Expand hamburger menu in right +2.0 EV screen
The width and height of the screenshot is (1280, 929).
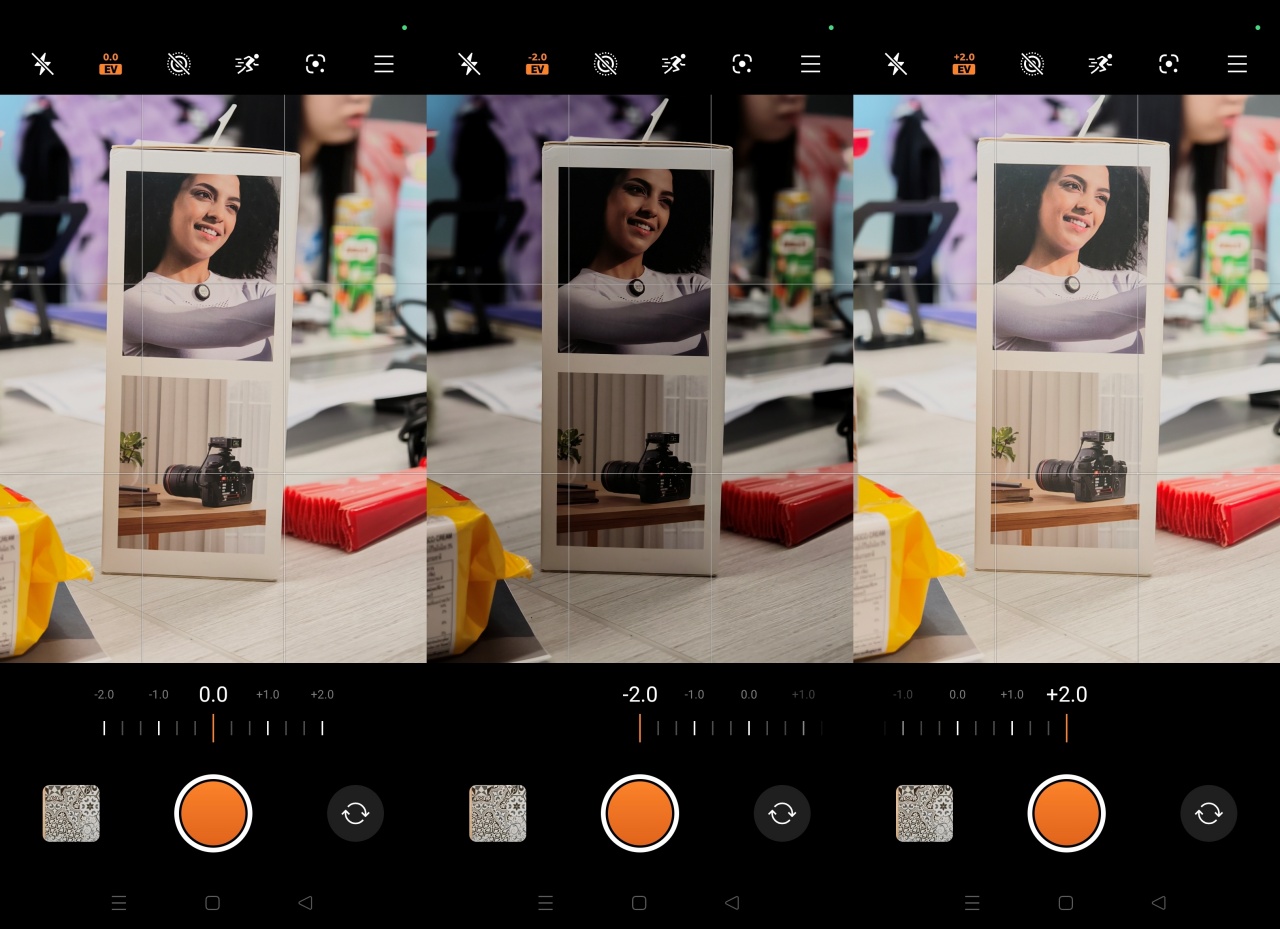(x=1237, y=64)
